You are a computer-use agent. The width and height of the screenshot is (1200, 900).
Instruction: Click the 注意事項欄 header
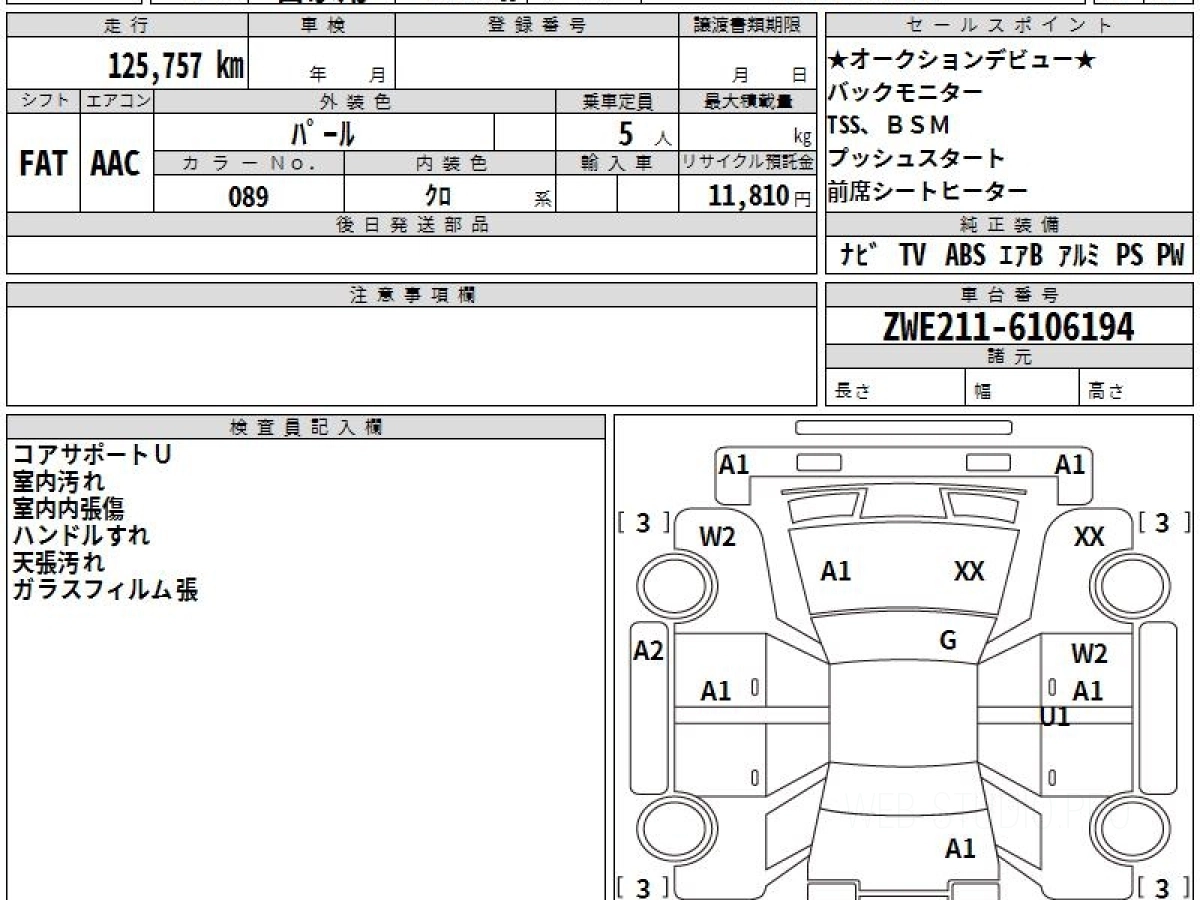pos(412,295)
